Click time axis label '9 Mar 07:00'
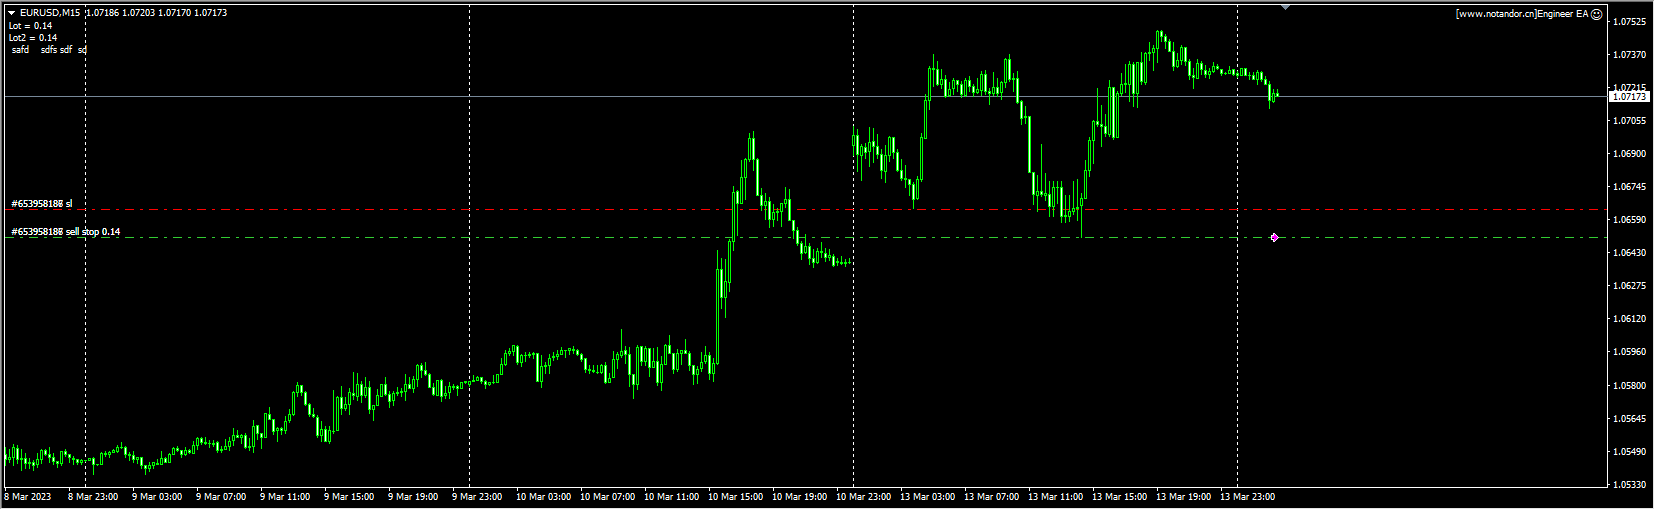The width and height of the screenshot is (1655, 510). pyautogui.click(x=221, y=497)
